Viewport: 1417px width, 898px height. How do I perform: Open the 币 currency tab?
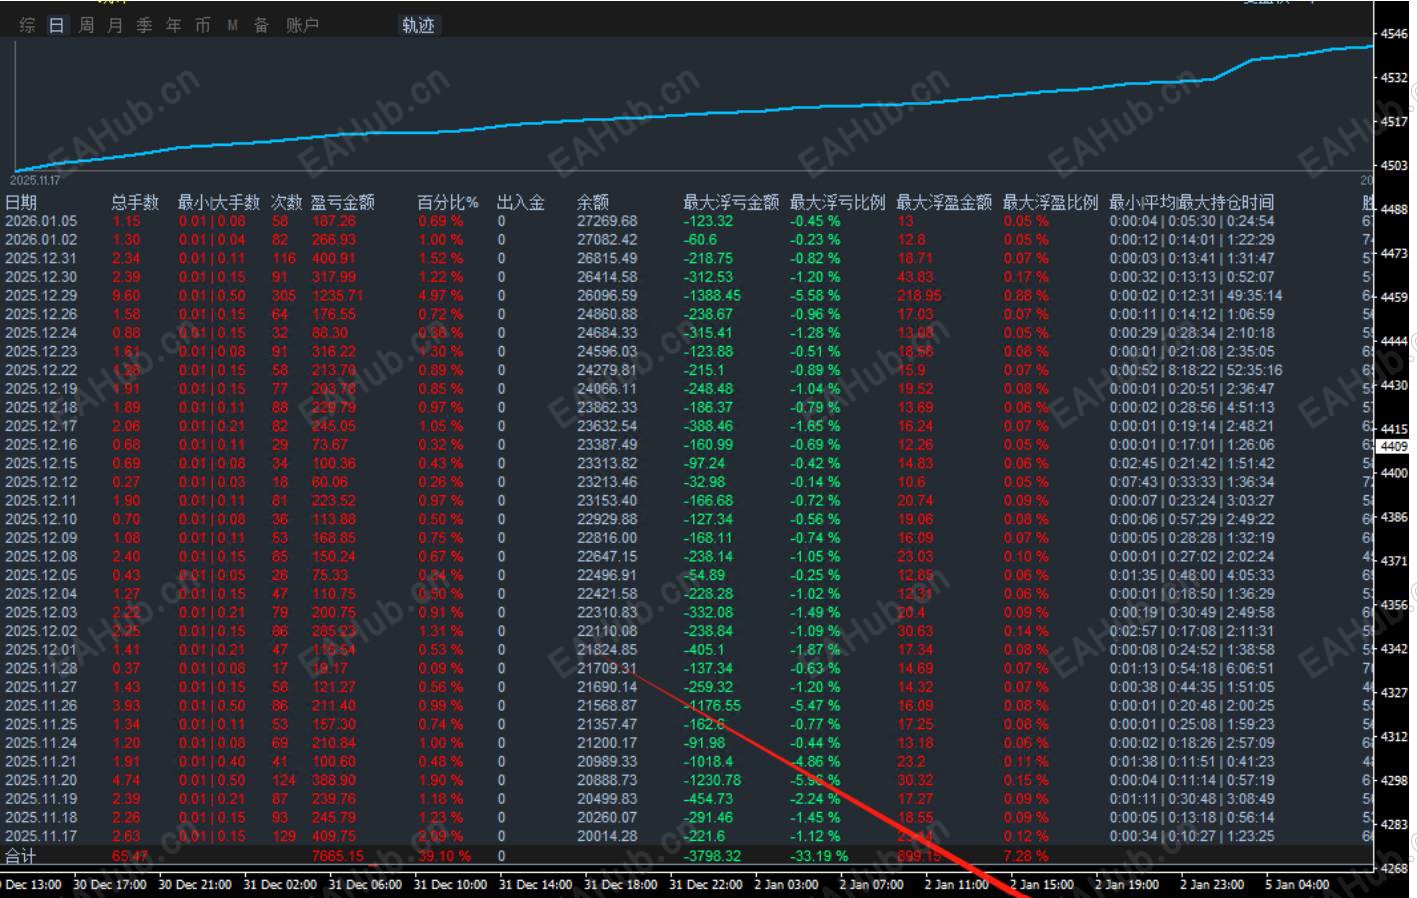pos(202,25)
